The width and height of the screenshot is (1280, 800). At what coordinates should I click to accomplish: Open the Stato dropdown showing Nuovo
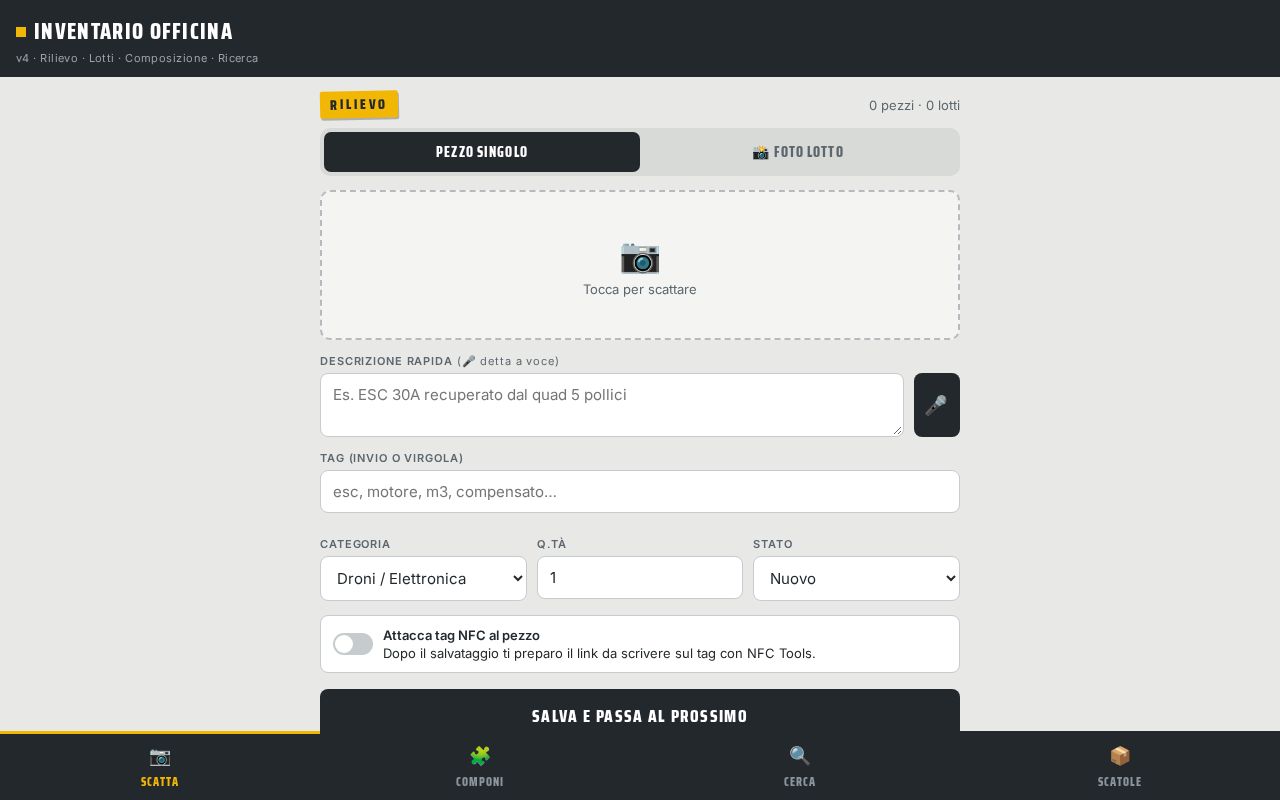click(x=856, y=578)
